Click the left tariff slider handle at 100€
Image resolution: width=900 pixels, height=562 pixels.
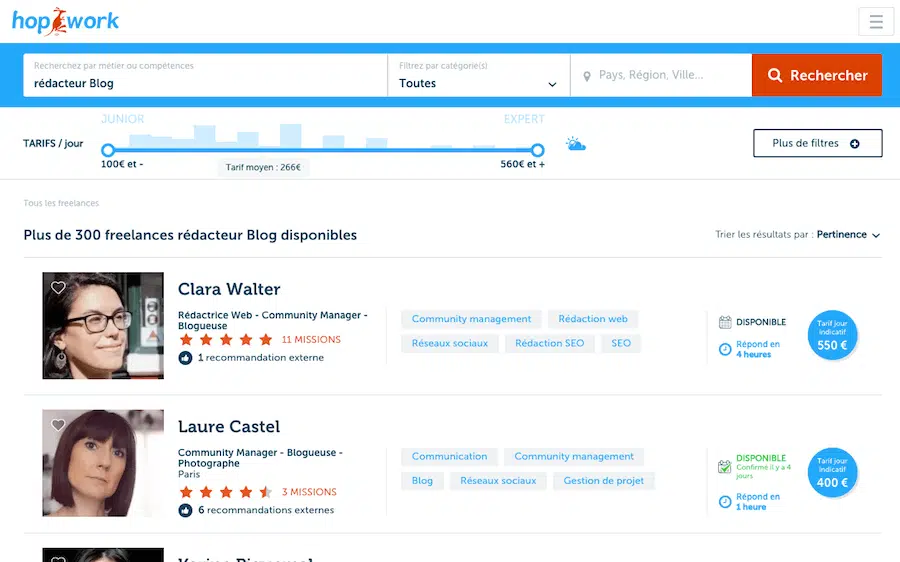tap(108, 150)
